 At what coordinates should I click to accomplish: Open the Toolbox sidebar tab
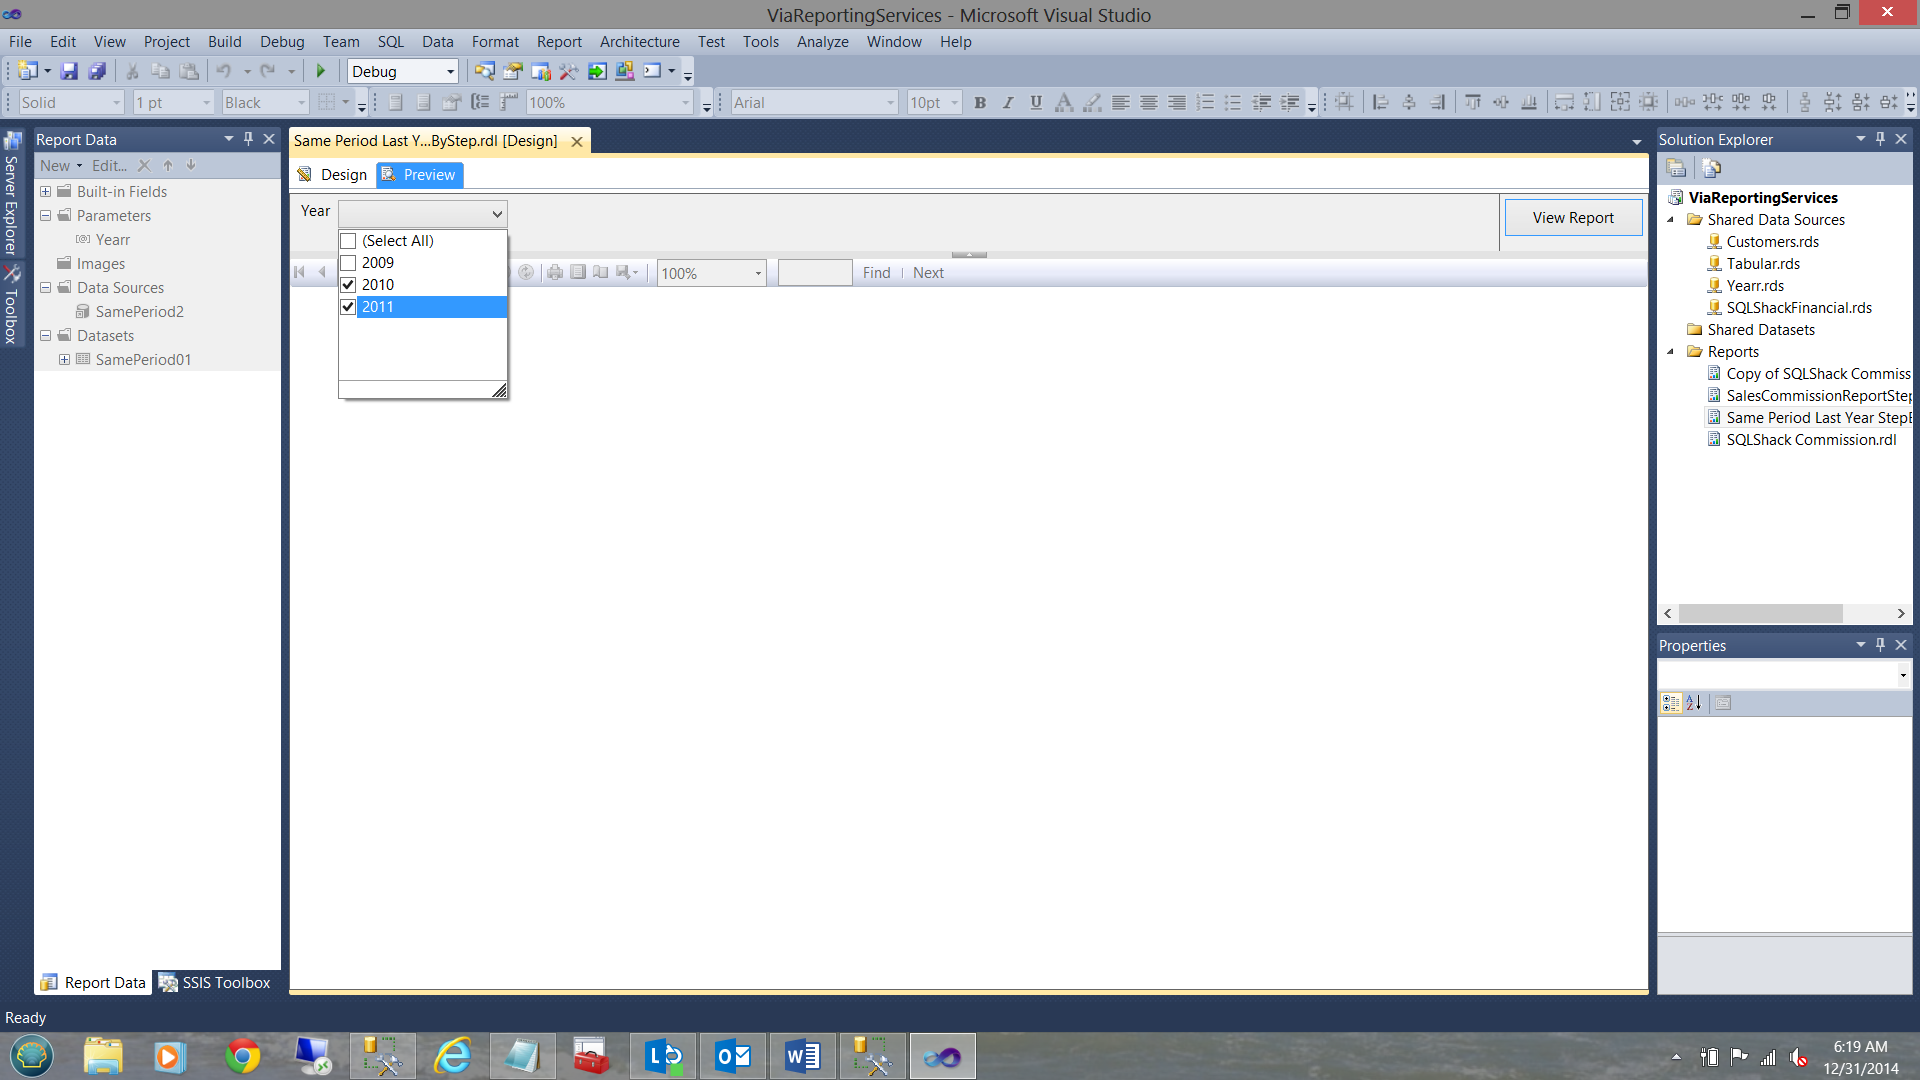(12, 305)
